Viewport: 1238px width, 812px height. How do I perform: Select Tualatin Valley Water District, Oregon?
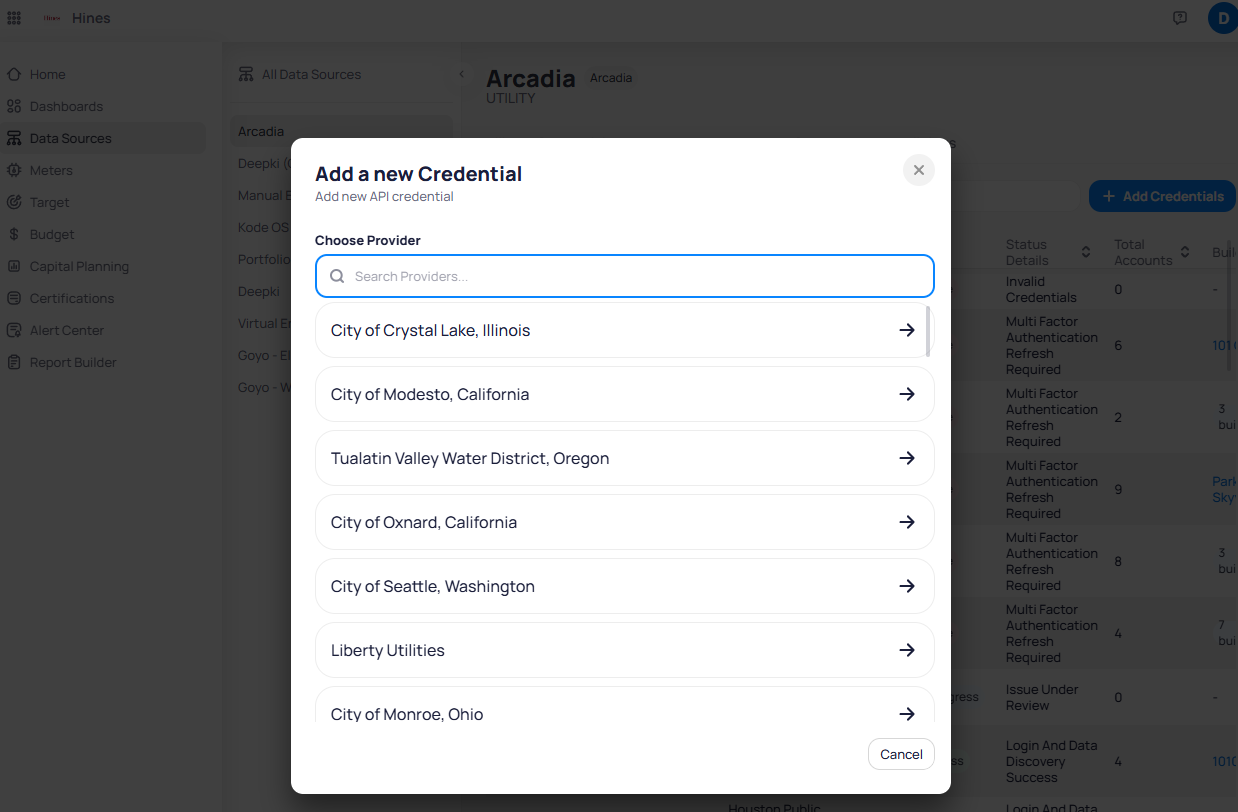coord(625,458)
